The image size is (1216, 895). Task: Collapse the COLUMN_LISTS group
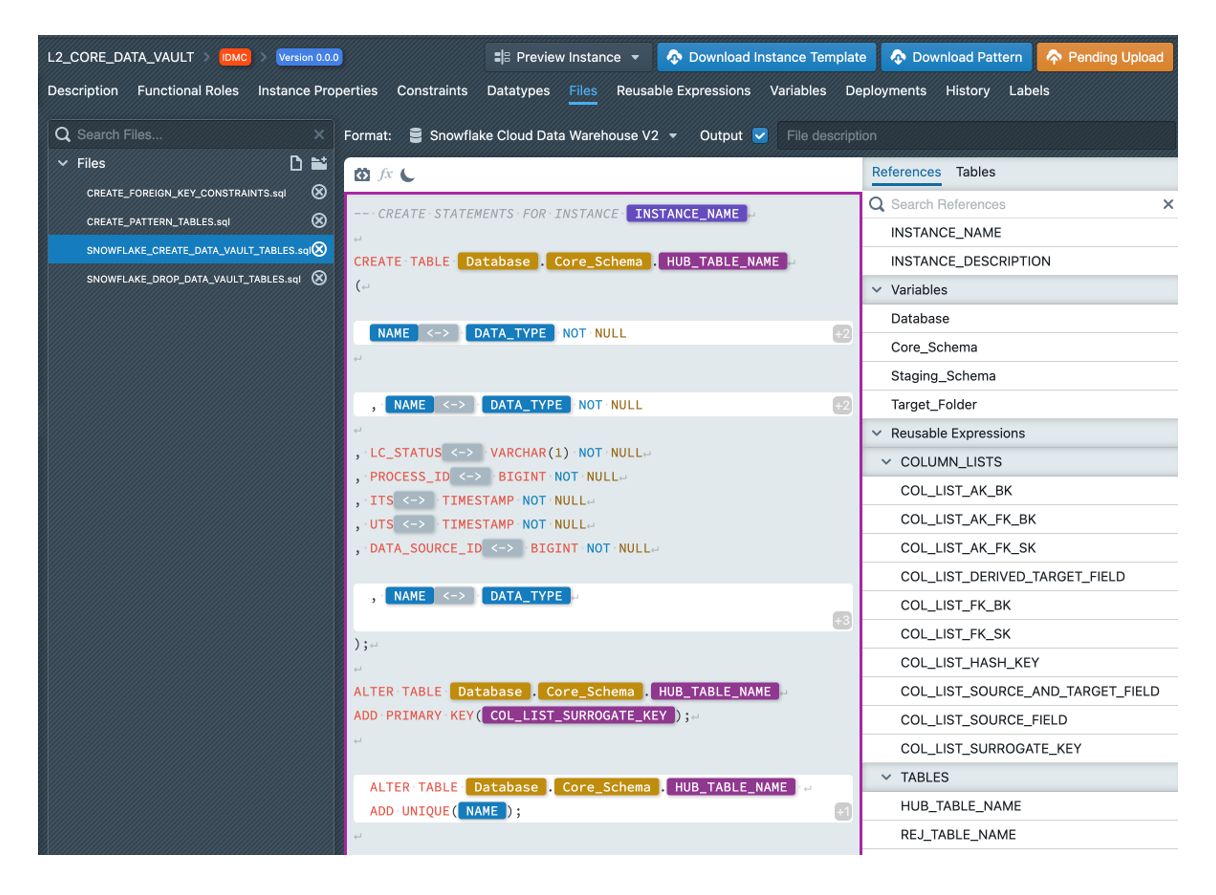pyautogui.click(x=887, y=462)
